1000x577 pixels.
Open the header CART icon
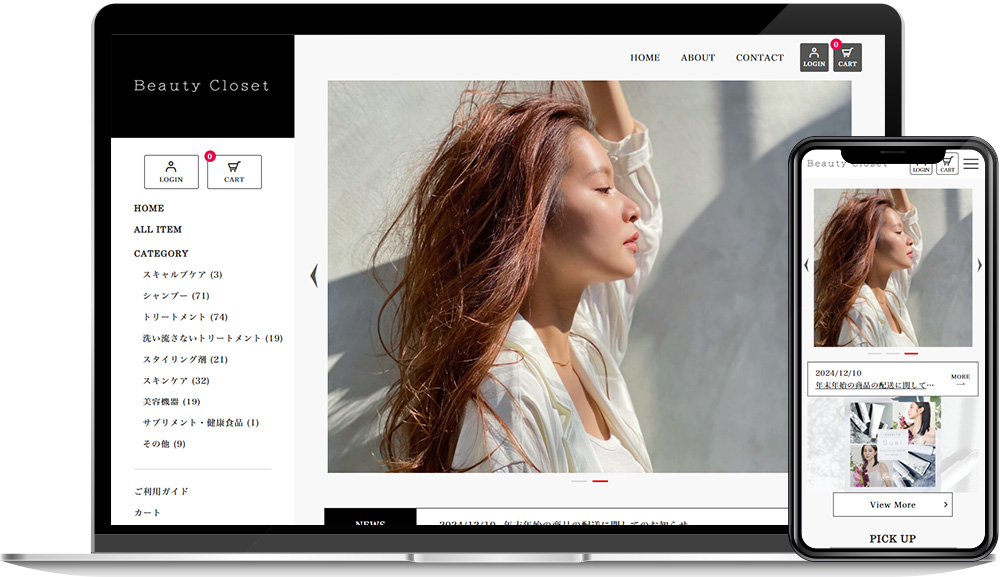pos(847,57)
